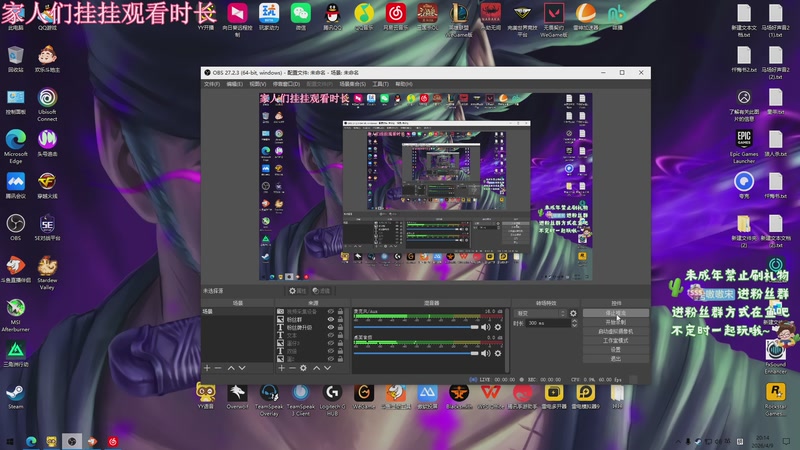Open 停靠窗口(D) menu in OBS
The width and height of the screenshot is (800, 450).
[x=286, y=84]
